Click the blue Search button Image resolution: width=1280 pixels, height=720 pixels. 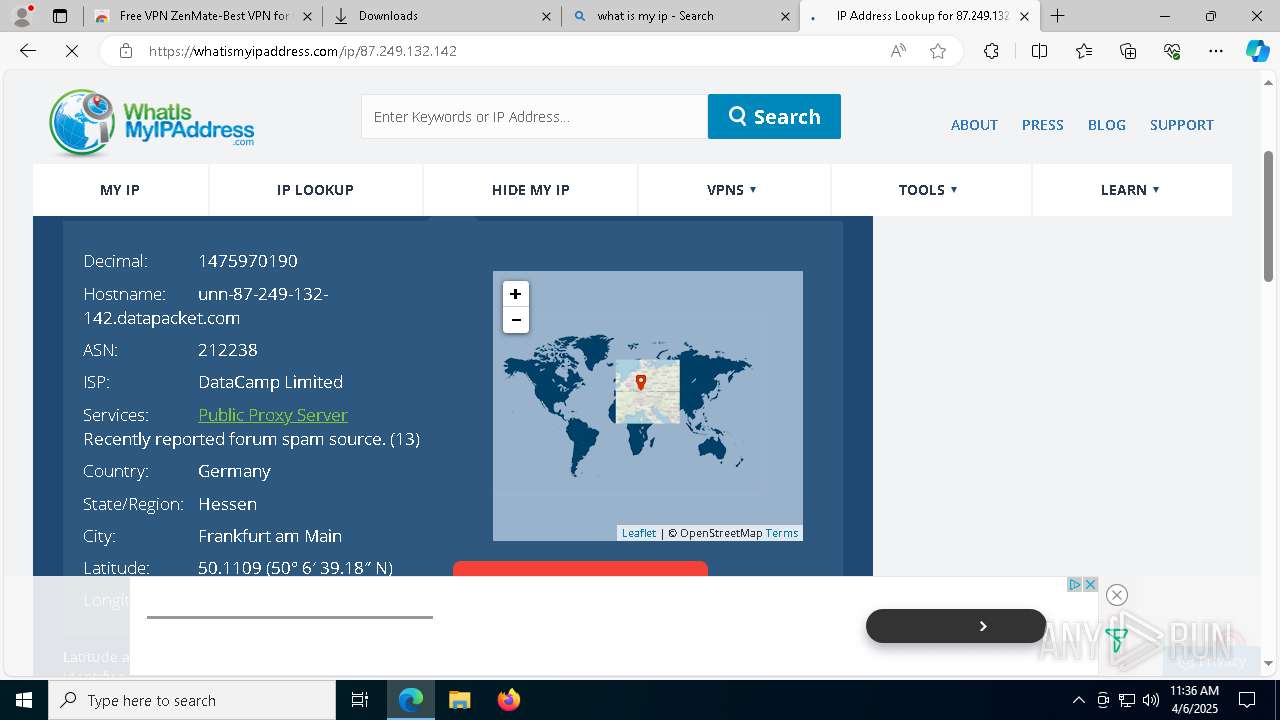[x=774, y=116]
